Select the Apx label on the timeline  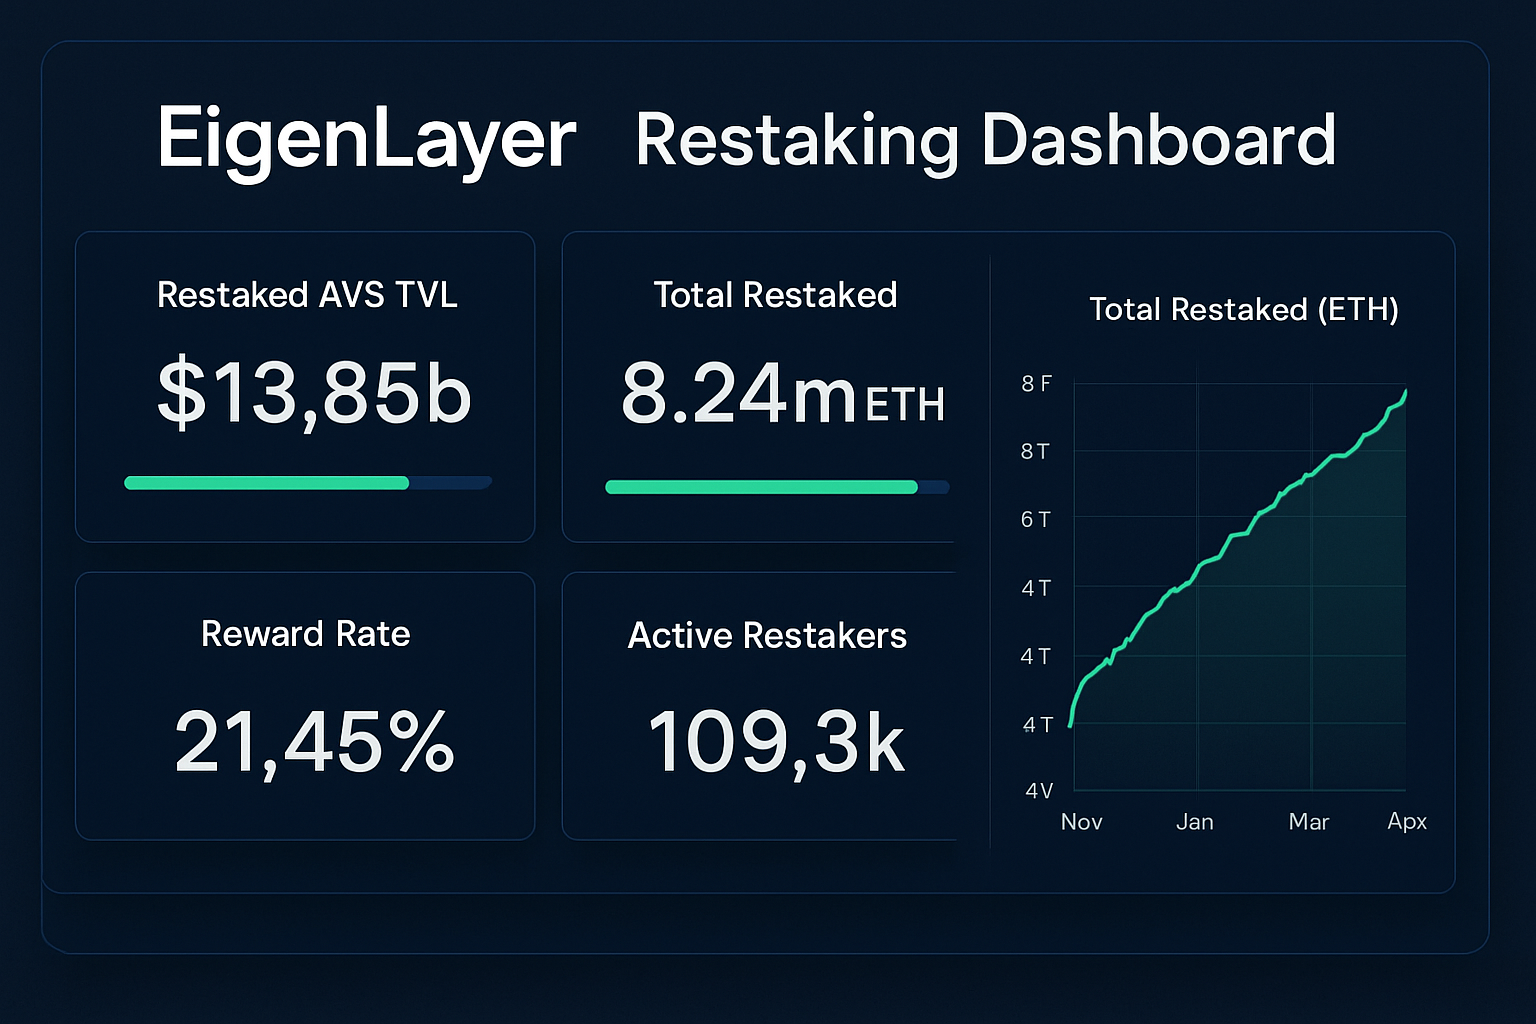tap(1406, 821)
